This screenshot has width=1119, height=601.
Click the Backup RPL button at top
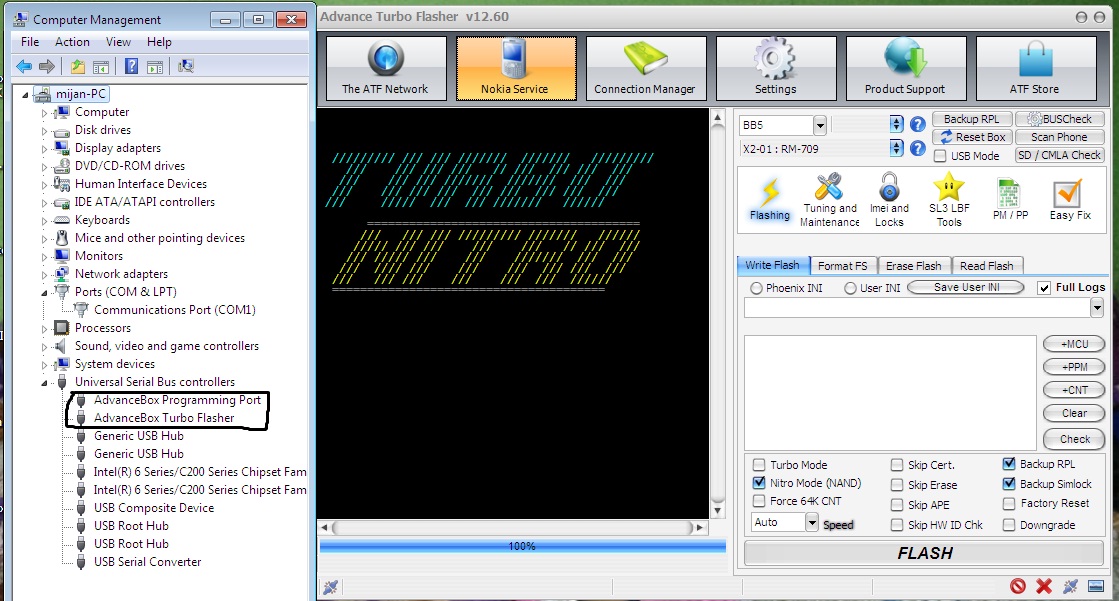tap(971, 118)
